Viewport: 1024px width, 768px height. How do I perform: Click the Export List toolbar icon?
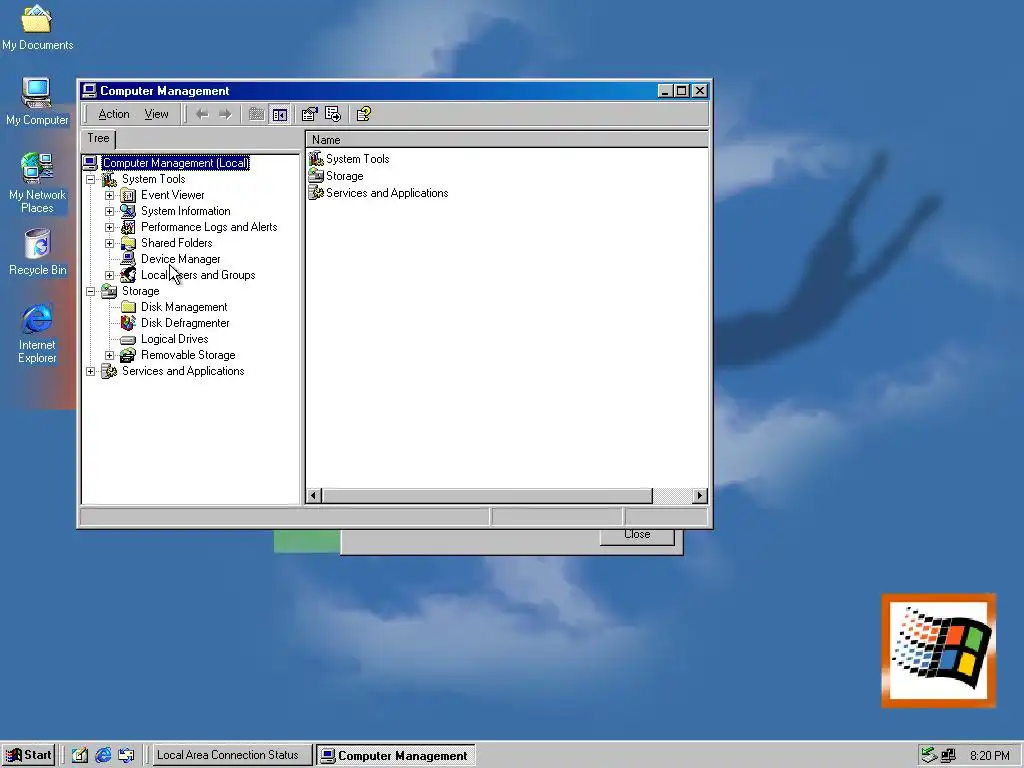pos(333,114)
